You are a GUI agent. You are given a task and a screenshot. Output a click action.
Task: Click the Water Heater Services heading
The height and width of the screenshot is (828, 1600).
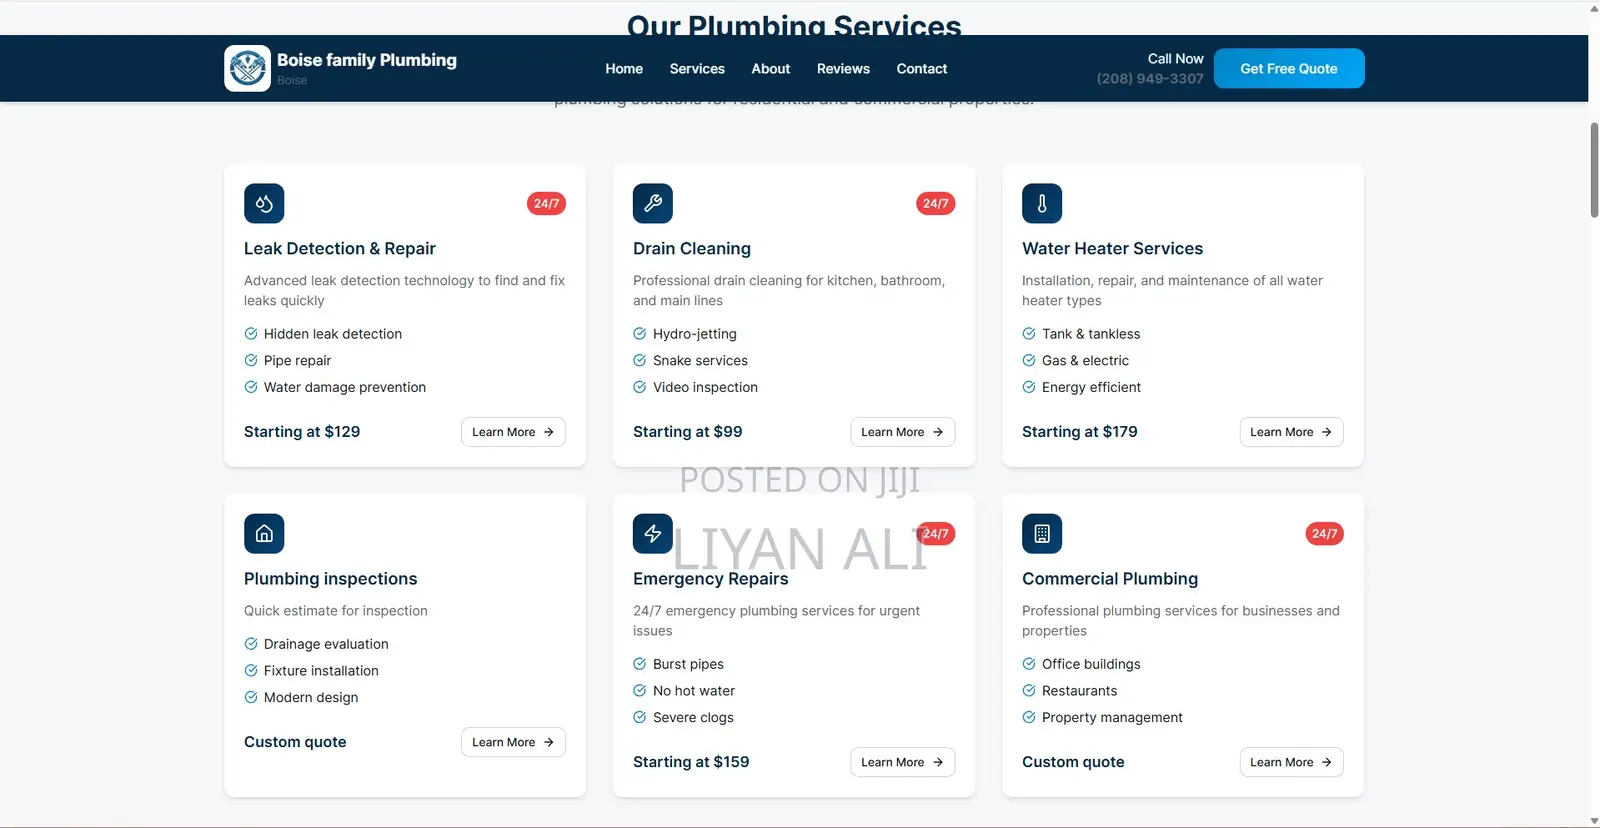pos(1112,248)
